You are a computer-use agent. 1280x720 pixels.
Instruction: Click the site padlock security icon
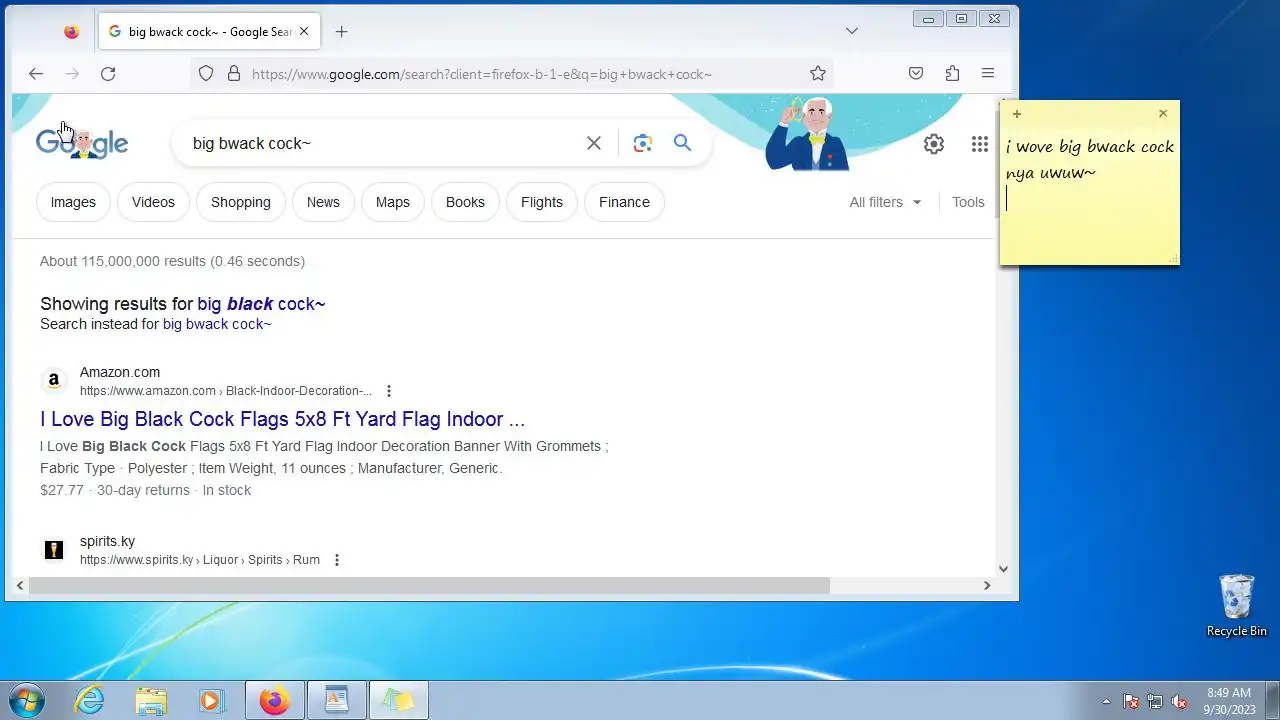234,73
